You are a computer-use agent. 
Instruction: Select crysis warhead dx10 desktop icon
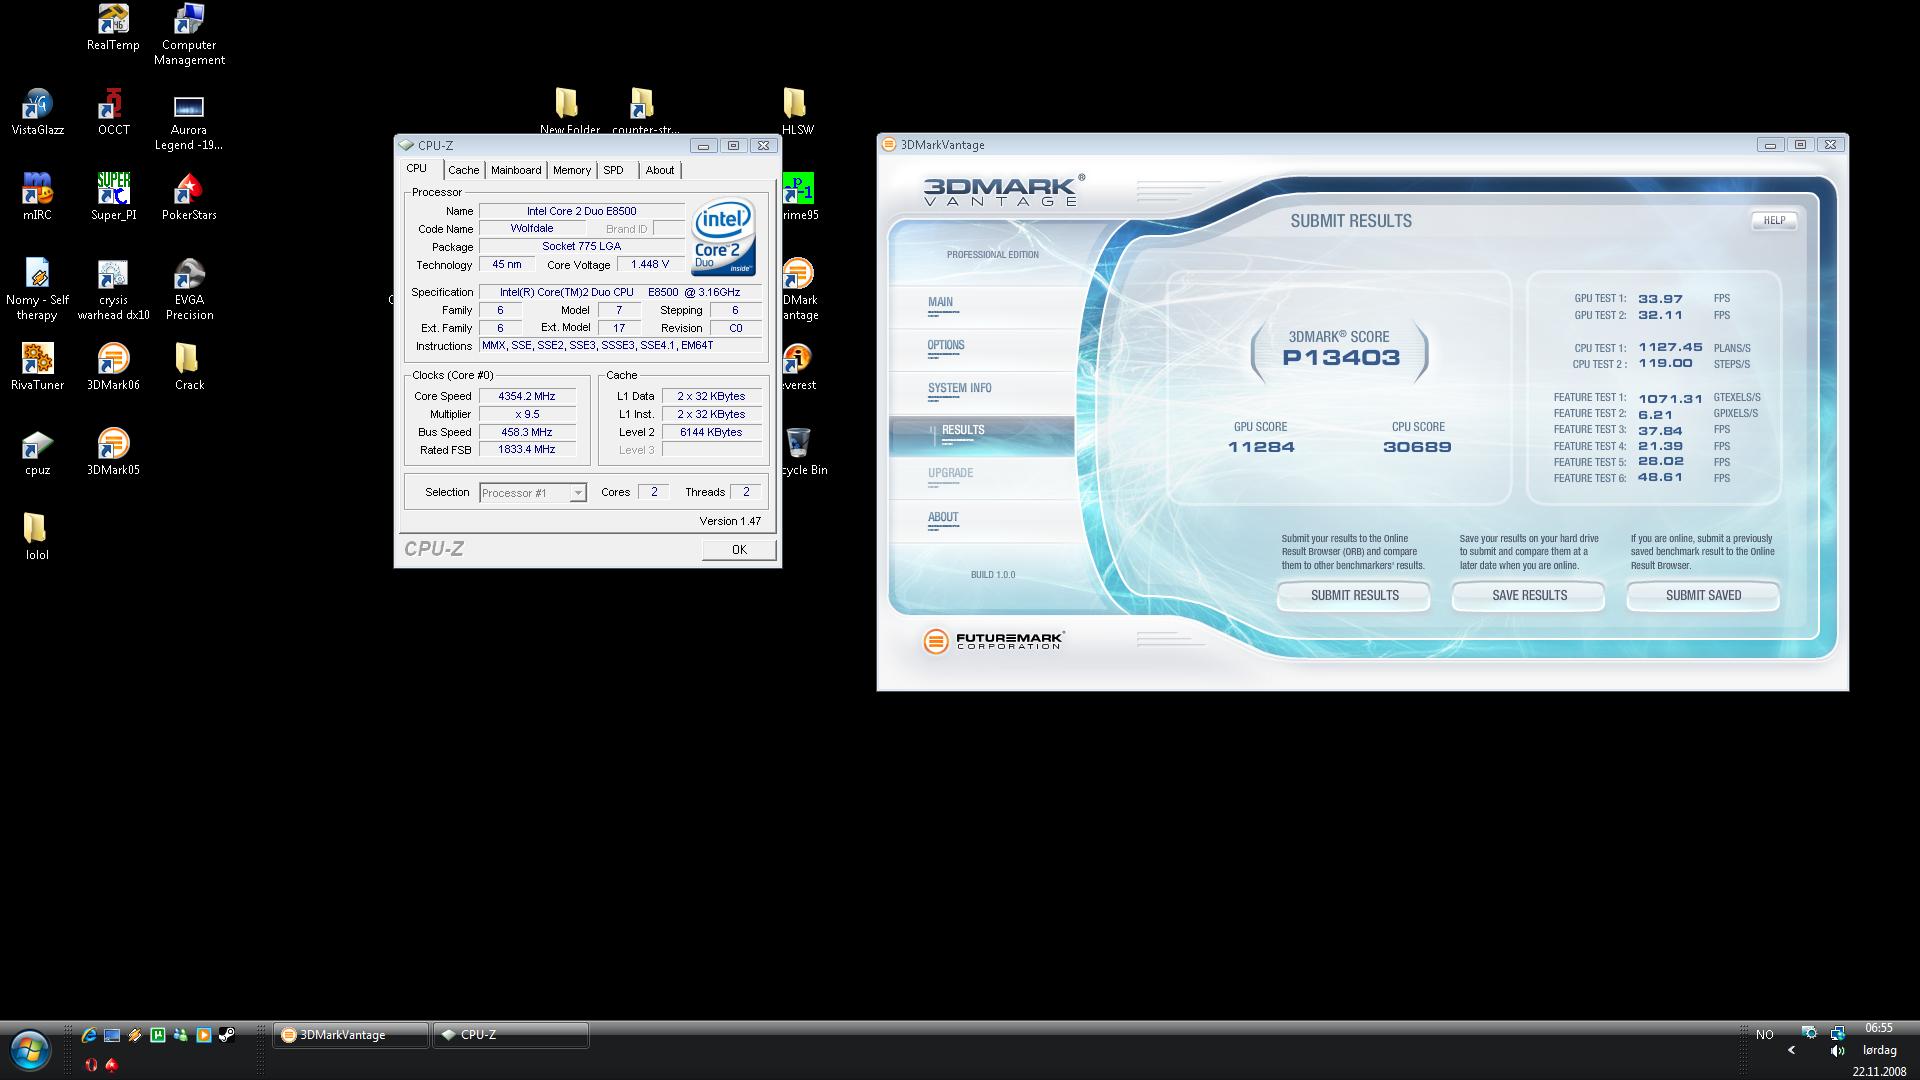point(113,290)
